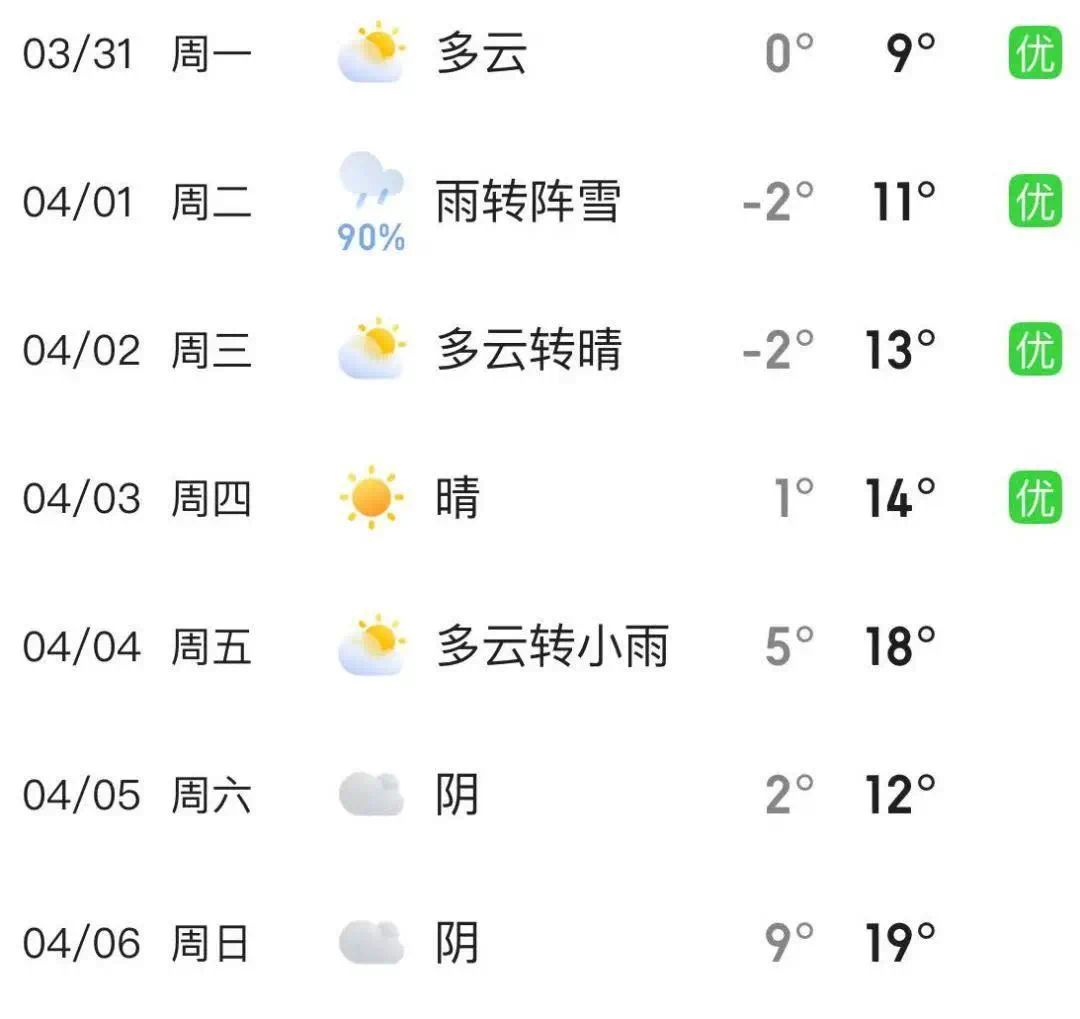Click the 0° low temperature on 03/31
The image size is (1080, 1019).
click(789, 53)
